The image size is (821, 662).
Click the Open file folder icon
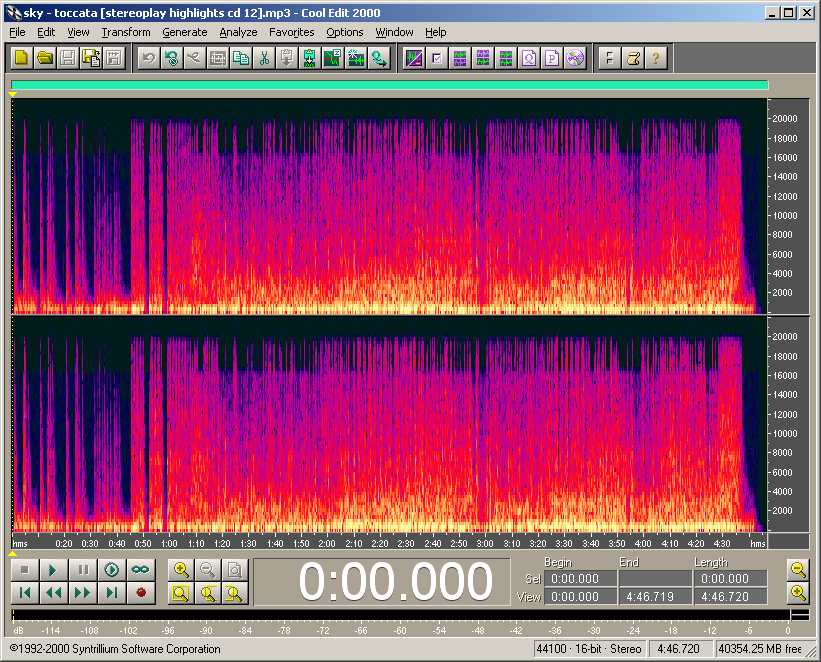coord(45,58)
